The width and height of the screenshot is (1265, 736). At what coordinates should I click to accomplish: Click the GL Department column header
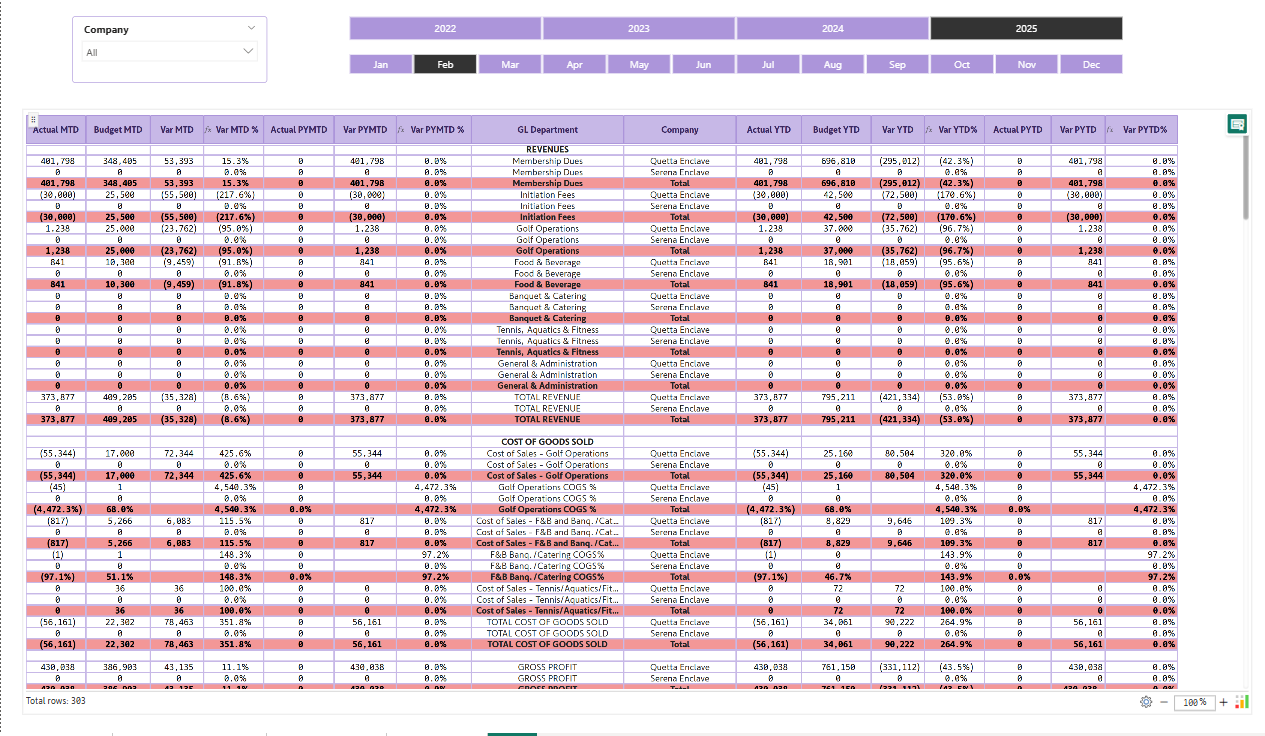[x=547, y=130]
